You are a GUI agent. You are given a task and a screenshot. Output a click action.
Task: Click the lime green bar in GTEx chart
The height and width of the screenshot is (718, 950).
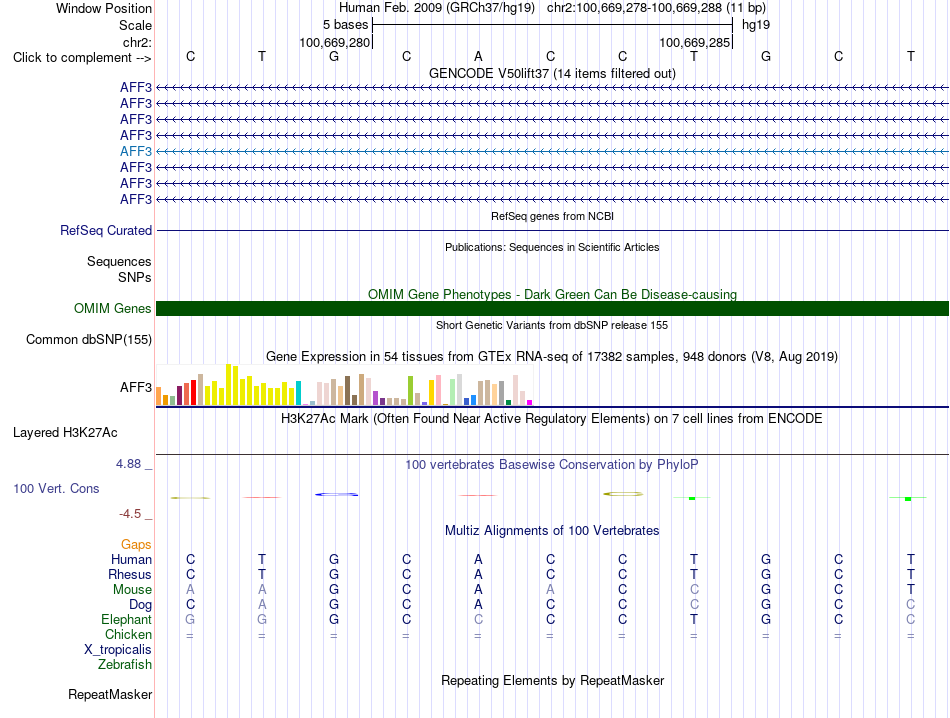pos(410,391)
